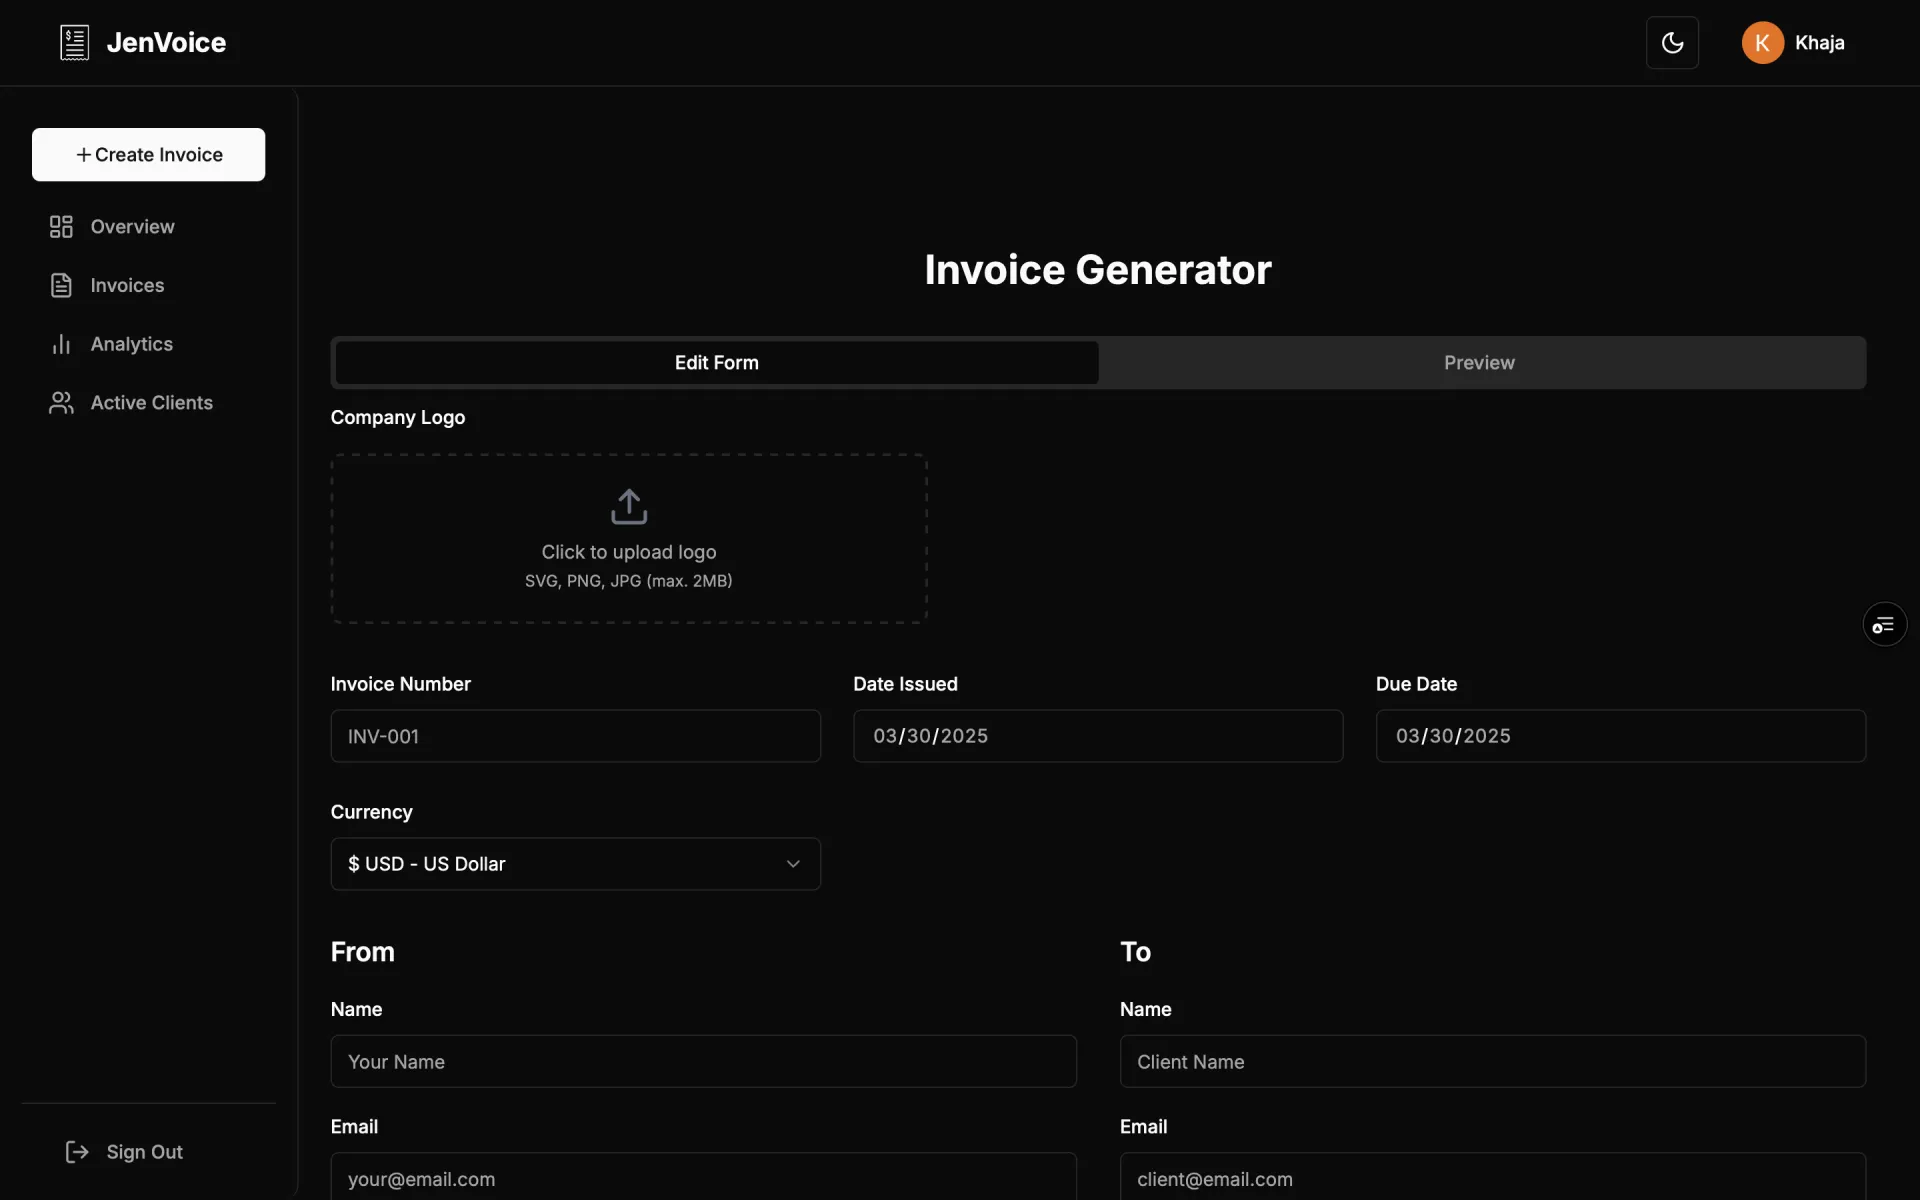1920x1200 pixels.
Task: Click the Analytics bar chart icon
Action: (x=61, y=344)
